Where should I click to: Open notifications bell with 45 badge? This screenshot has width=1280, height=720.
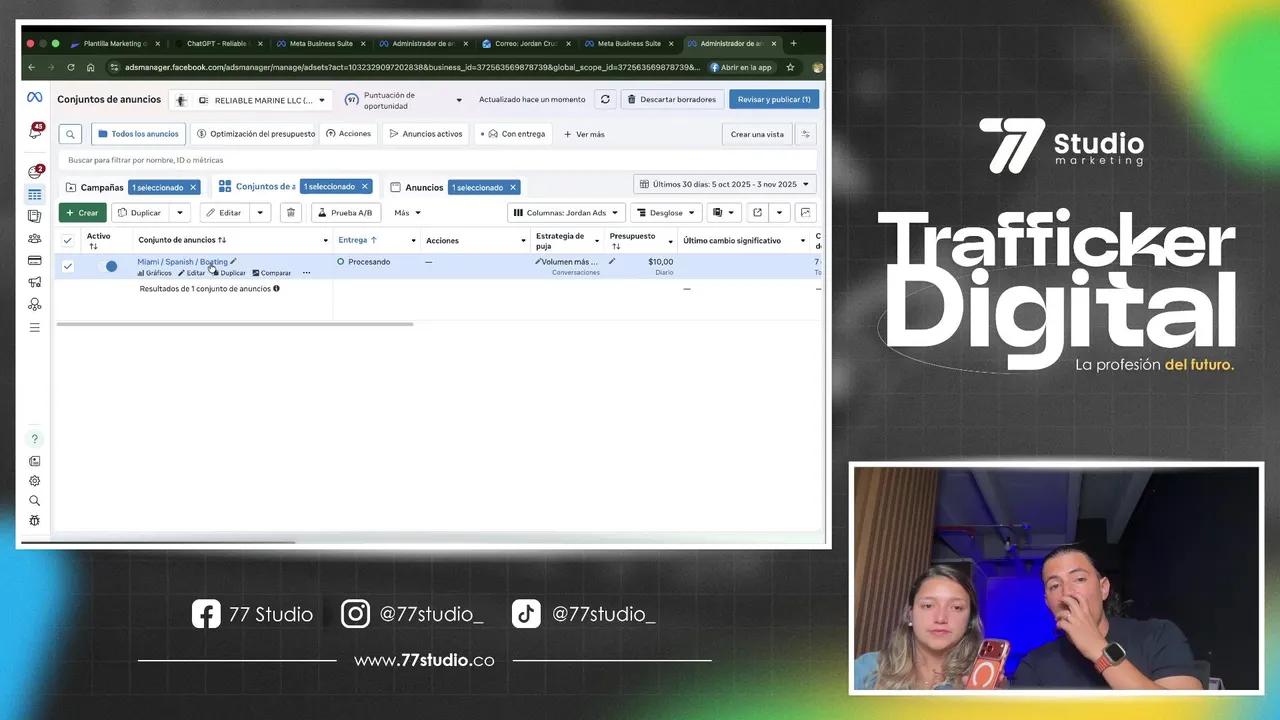(35, 132)
